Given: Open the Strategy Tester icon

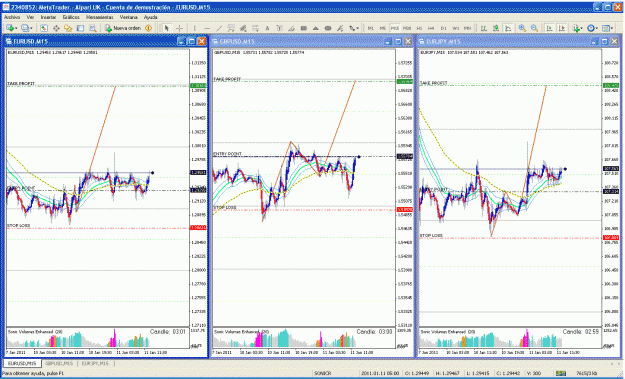Looking at the screenshot, I should pyautogui.click(x=92, y=28).
